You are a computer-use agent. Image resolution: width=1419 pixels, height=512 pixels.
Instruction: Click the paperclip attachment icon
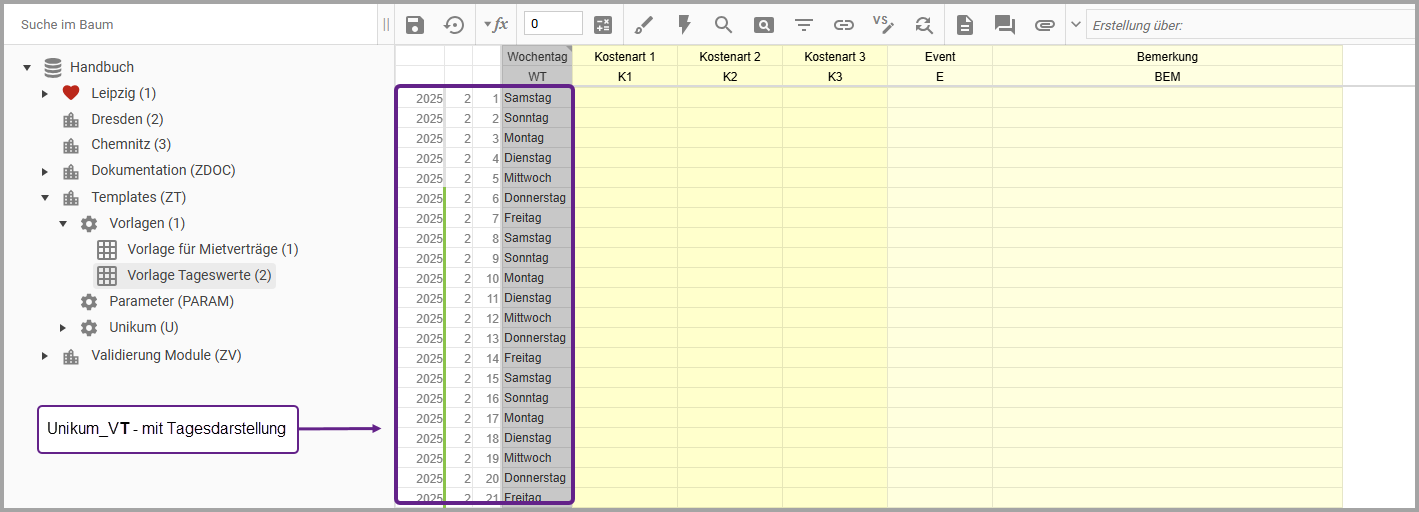click(x=1045, y=25)
